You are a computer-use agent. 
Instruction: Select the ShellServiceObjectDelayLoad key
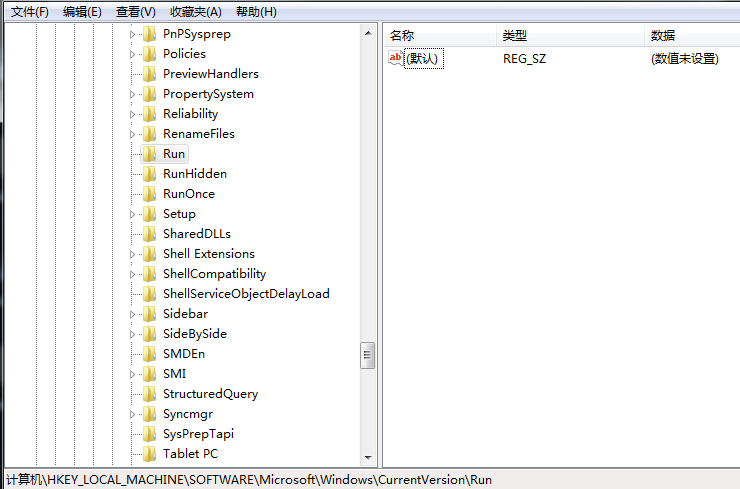pyautogui.click(x=246, y=294)
